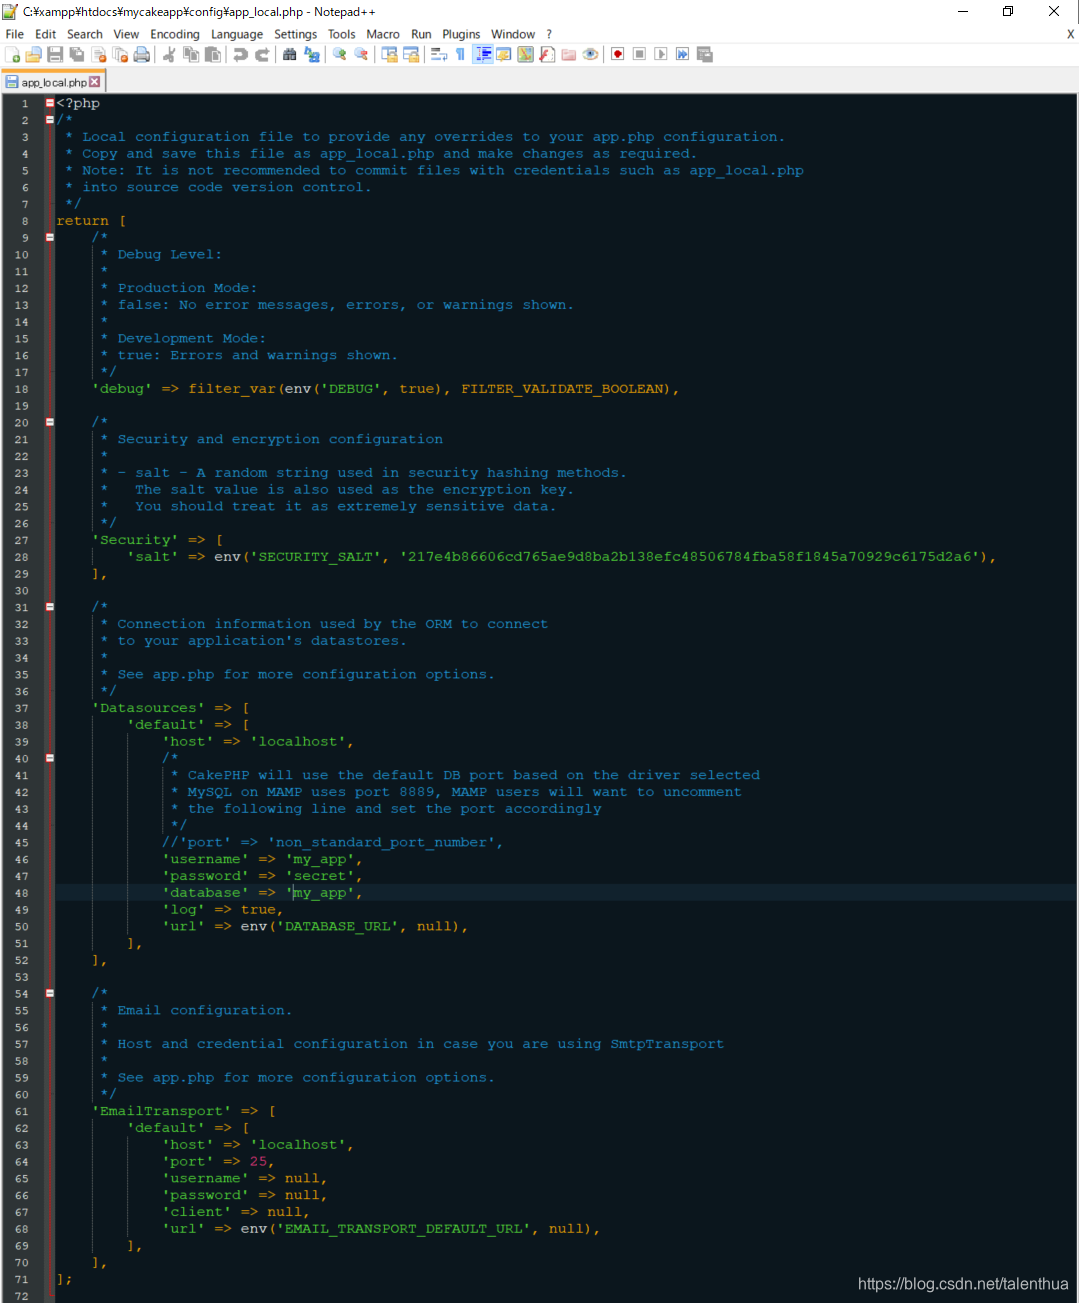Click the Save Recorded Macro icon
Viewport: 1079px width, 1303px height.
tap(704, 54)
